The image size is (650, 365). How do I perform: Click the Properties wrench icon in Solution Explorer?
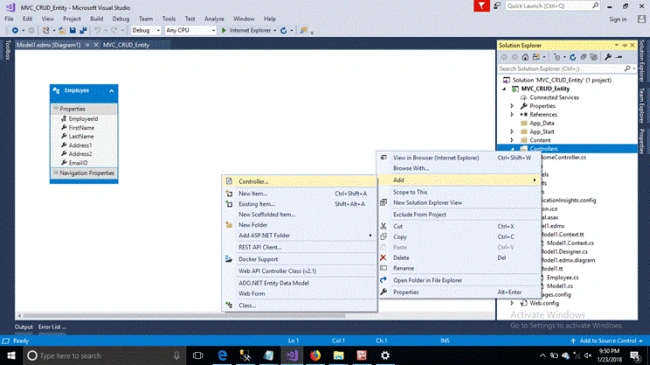tap(608, 57)
